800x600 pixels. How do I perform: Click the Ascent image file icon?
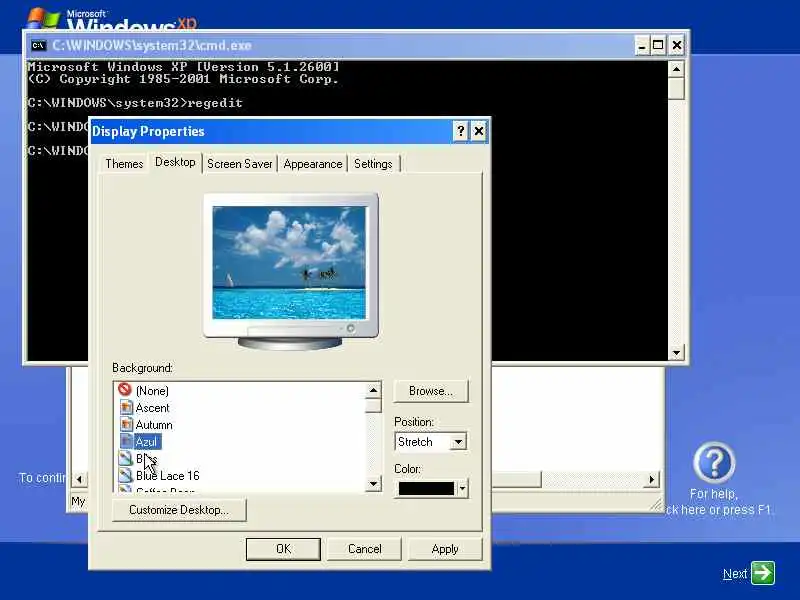click(x=126, y=408)
